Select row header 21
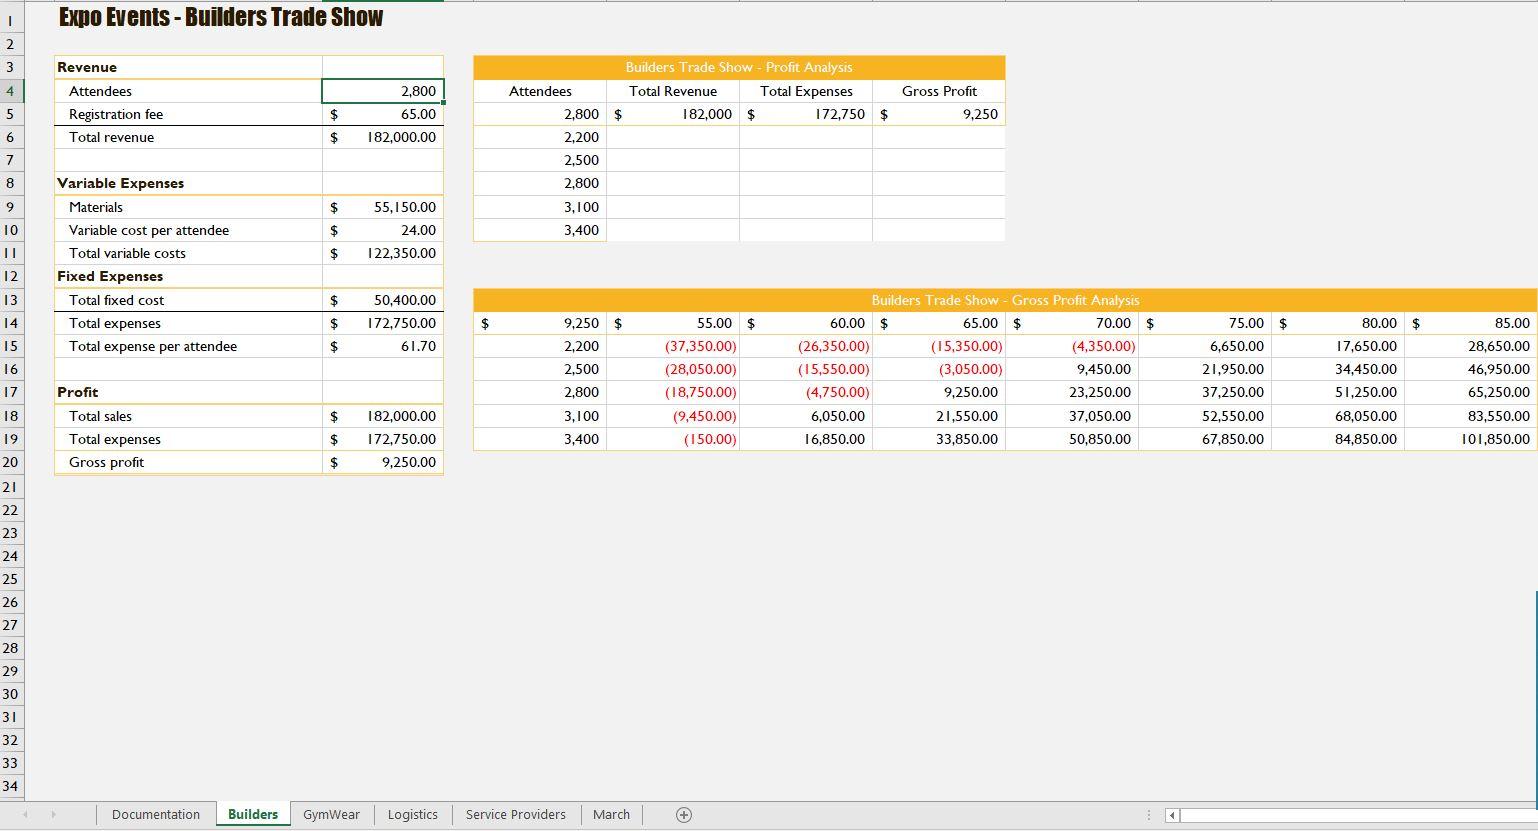The image size is (1538, 831). (10, 487)
